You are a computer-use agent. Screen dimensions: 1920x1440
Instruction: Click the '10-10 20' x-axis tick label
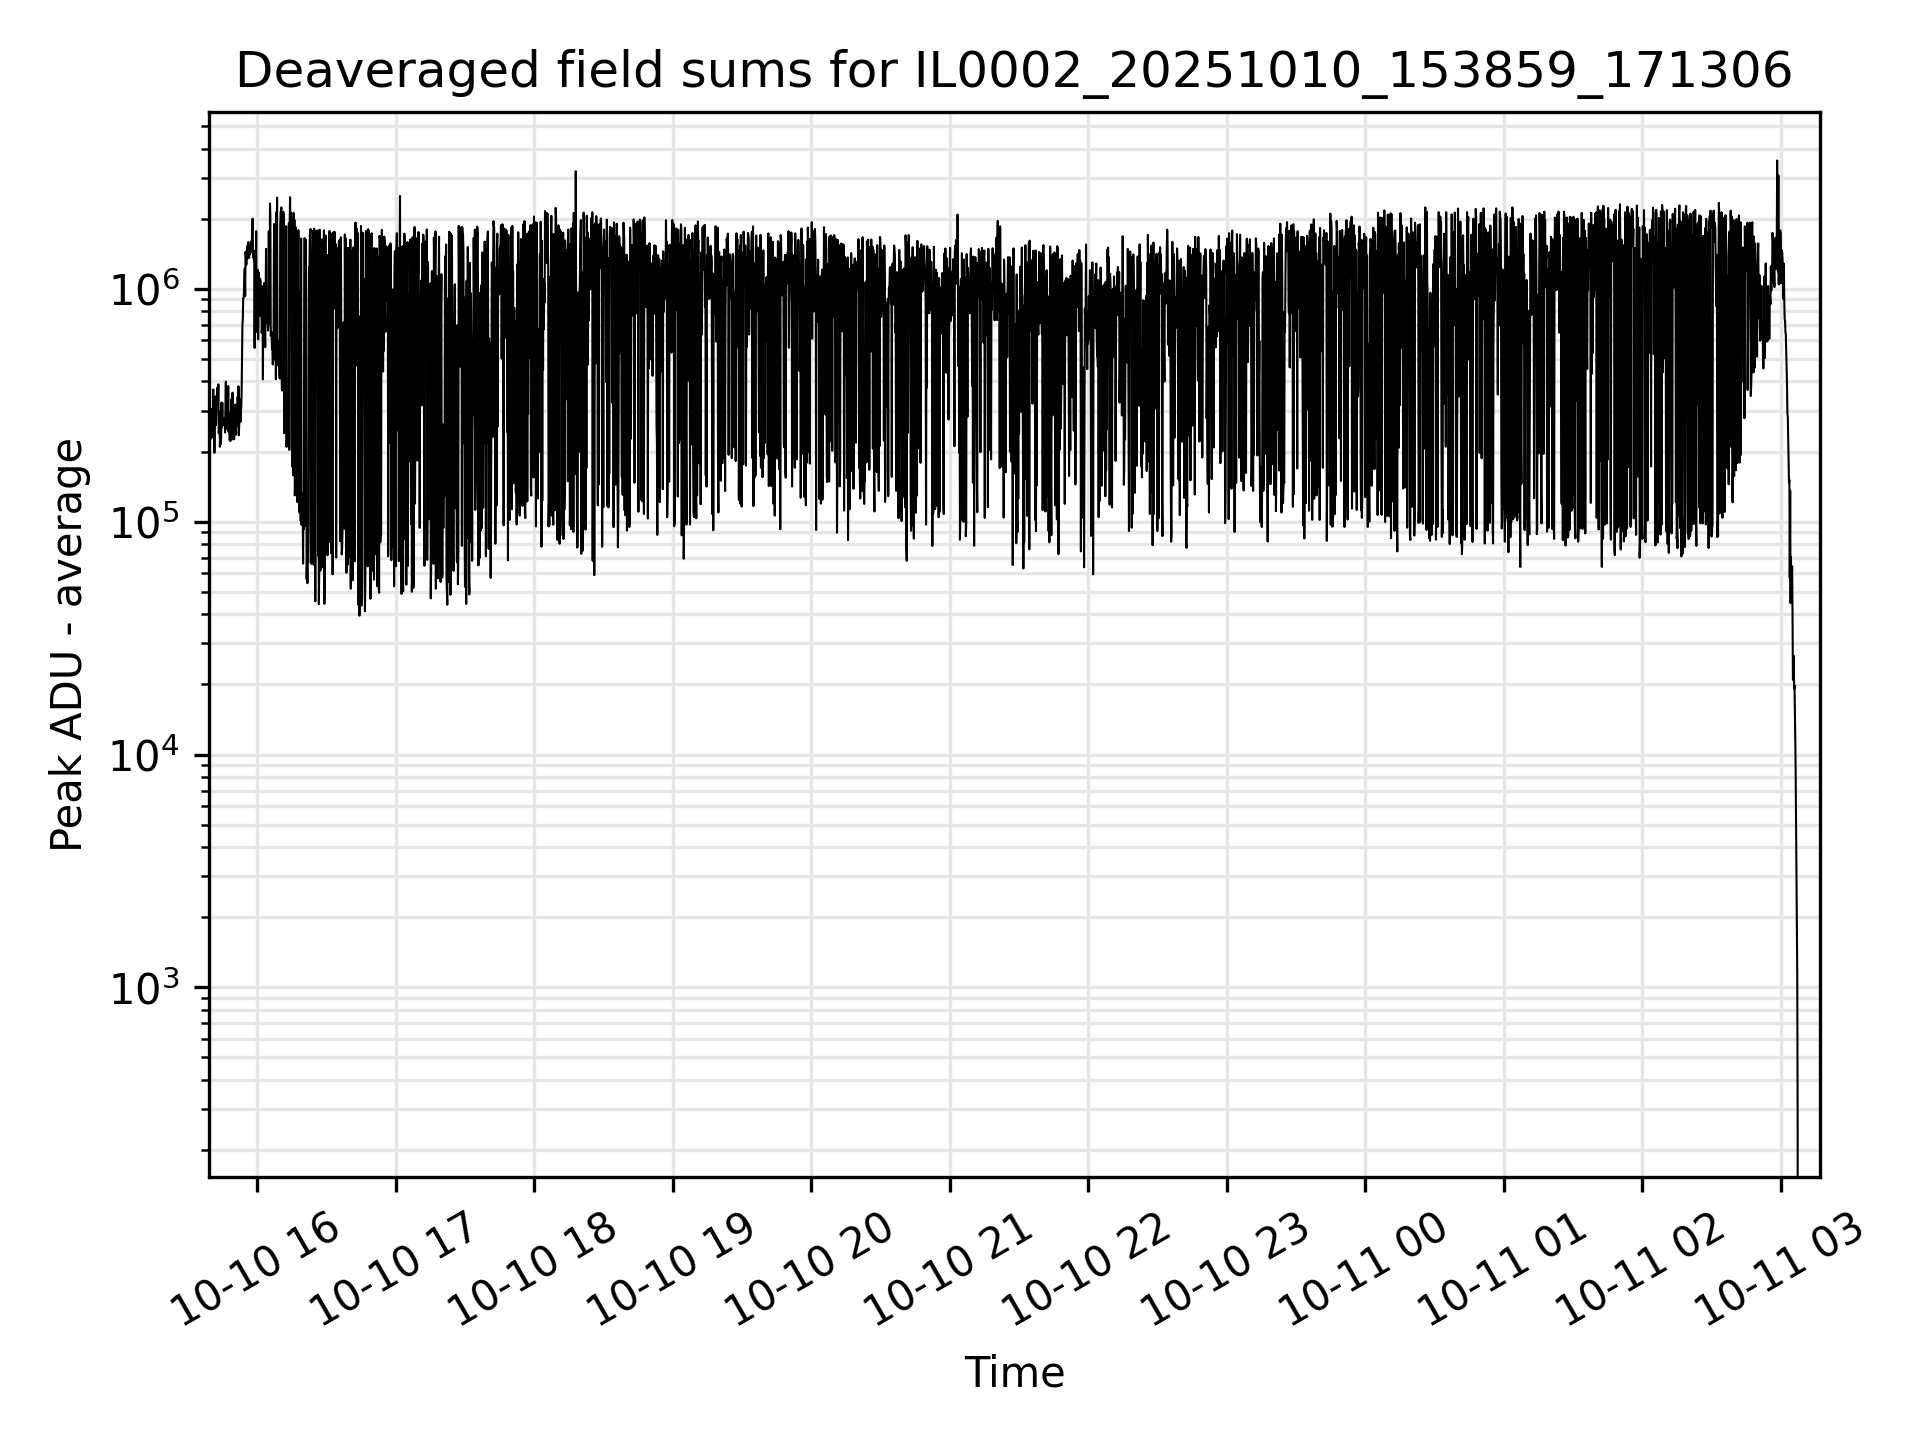[x=808, y=1268]
